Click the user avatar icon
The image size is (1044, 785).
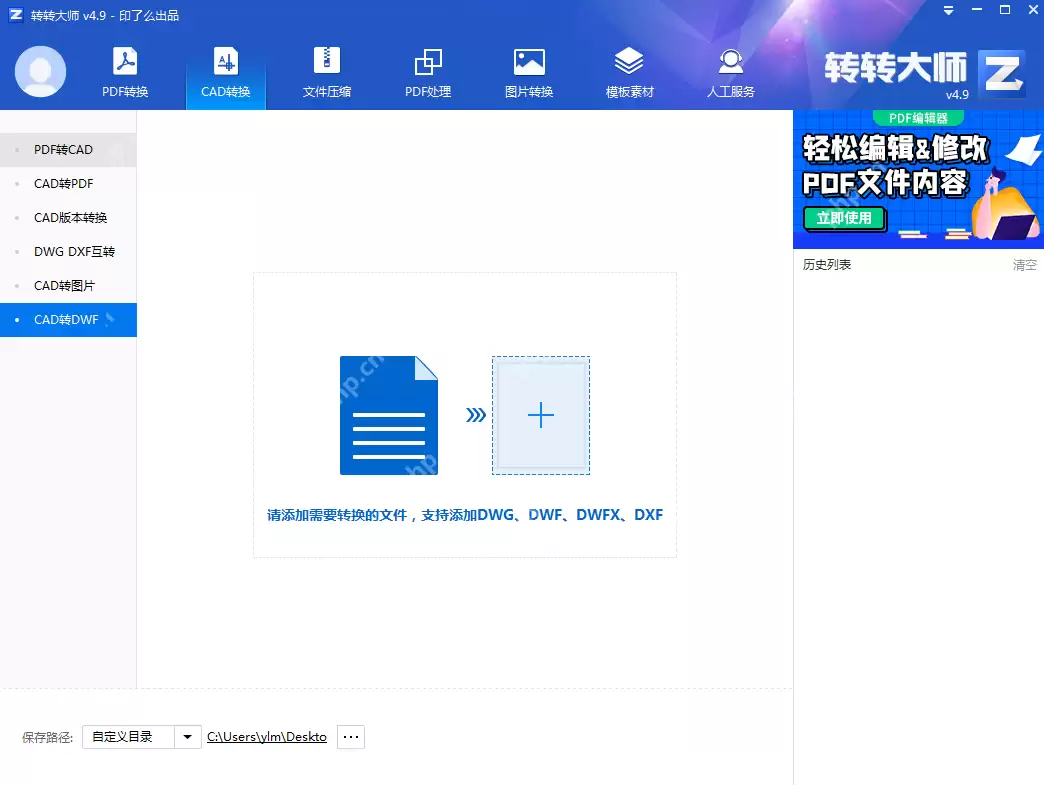(40, 70)
